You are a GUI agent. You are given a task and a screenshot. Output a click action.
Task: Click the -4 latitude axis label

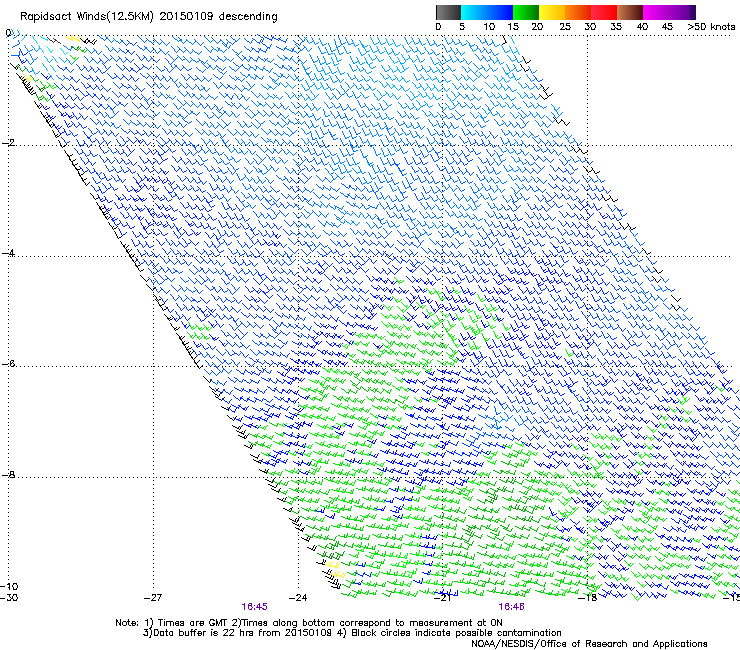(8, 253)
